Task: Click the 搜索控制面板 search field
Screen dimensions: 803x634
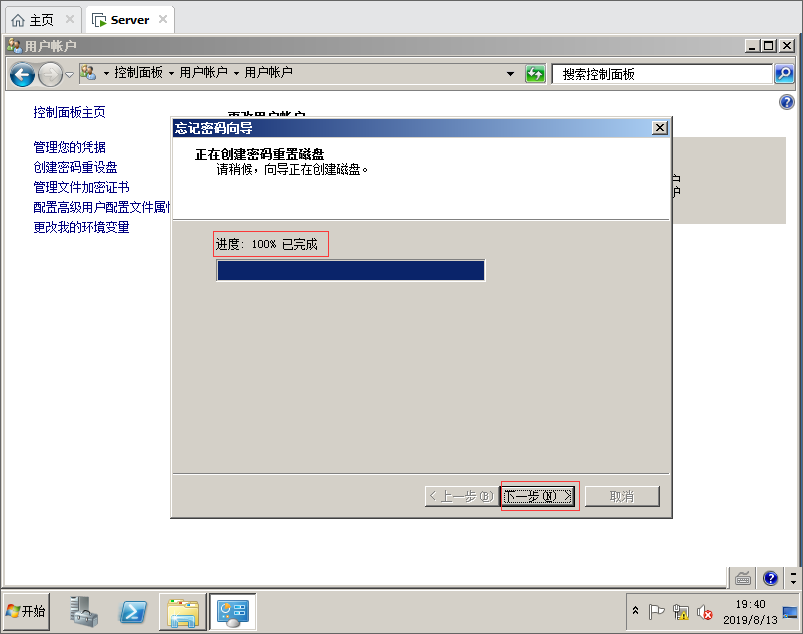Action: coord(662,74)
